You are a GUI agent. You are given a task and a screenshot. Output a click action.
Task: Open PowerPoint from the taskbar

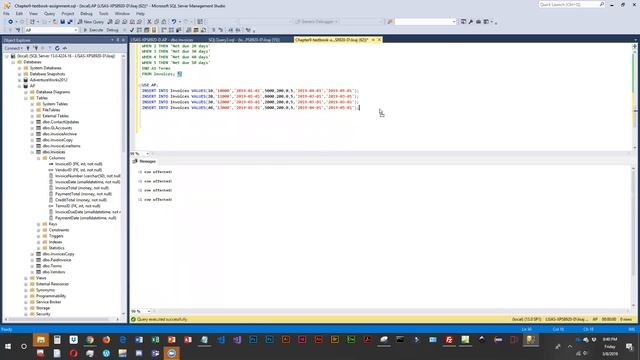pyautogui.click(x=171, y=340)
